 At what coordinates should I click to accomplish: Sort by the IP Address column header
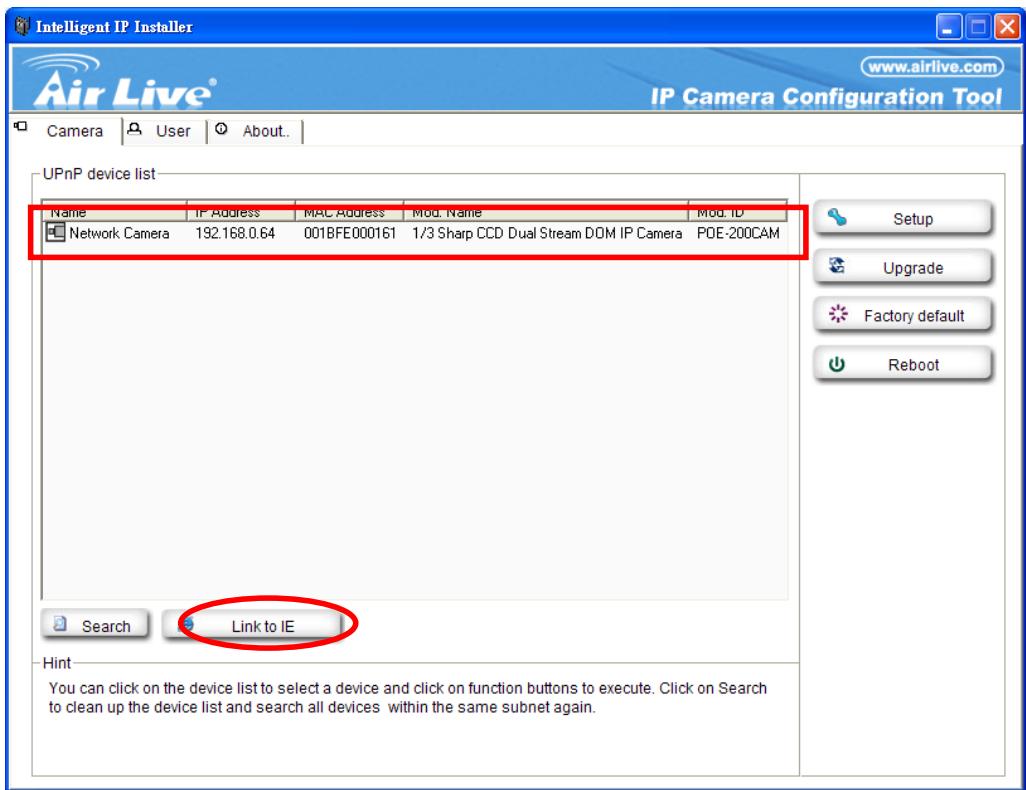241,211
